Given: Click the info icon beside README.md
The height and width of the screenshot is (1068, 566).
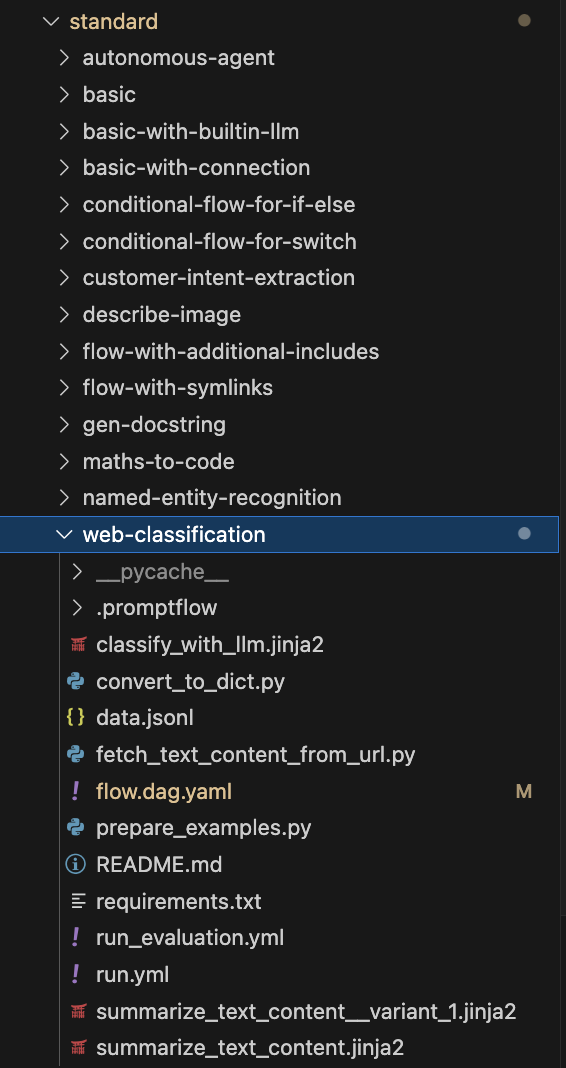Looking at the screenshot, I should [x=76, y=865].
